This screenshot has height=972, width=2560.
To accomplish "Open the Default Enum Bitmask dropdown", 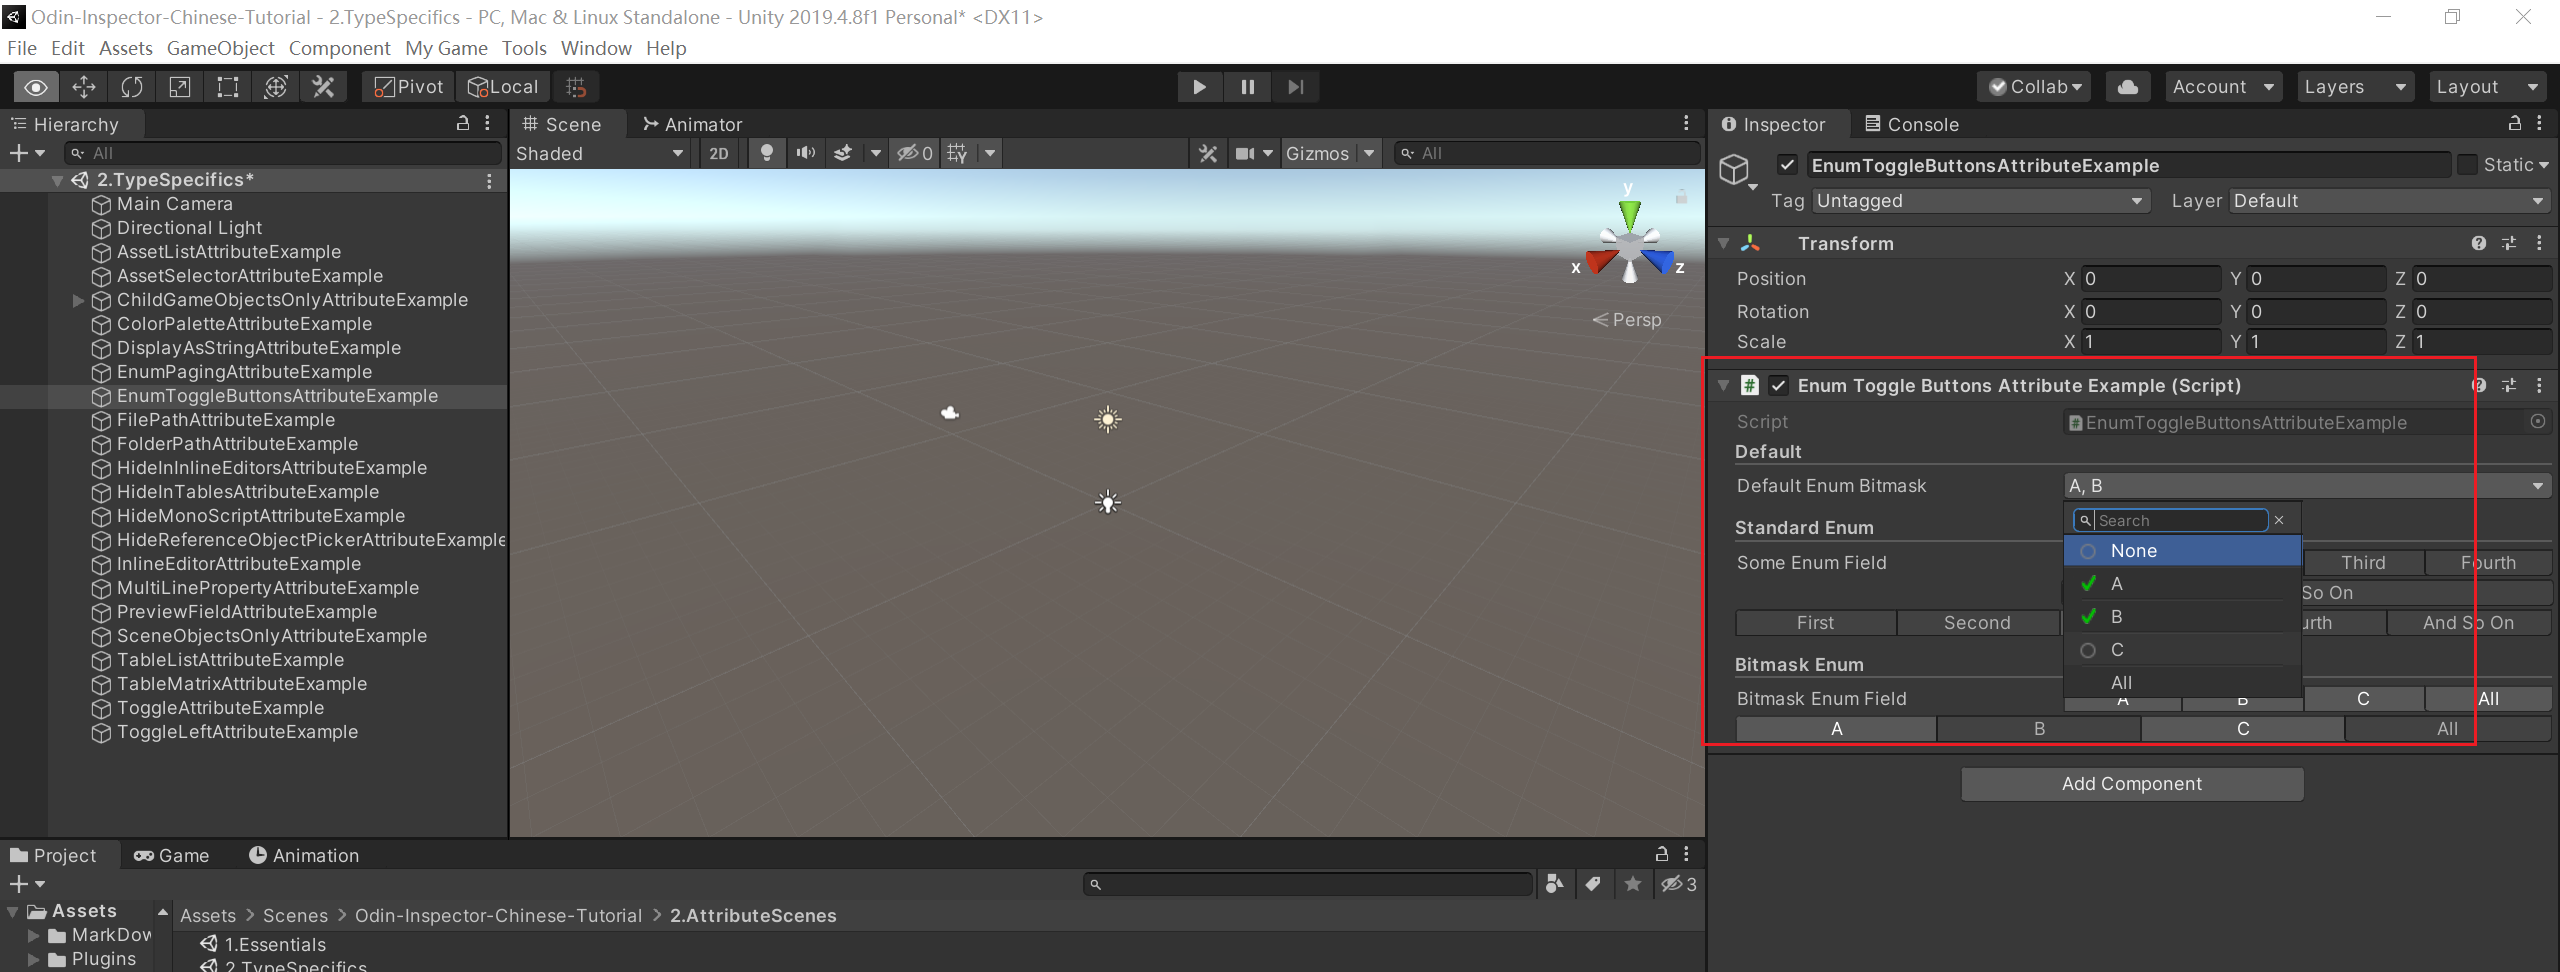I will [x=2308, y=486].
